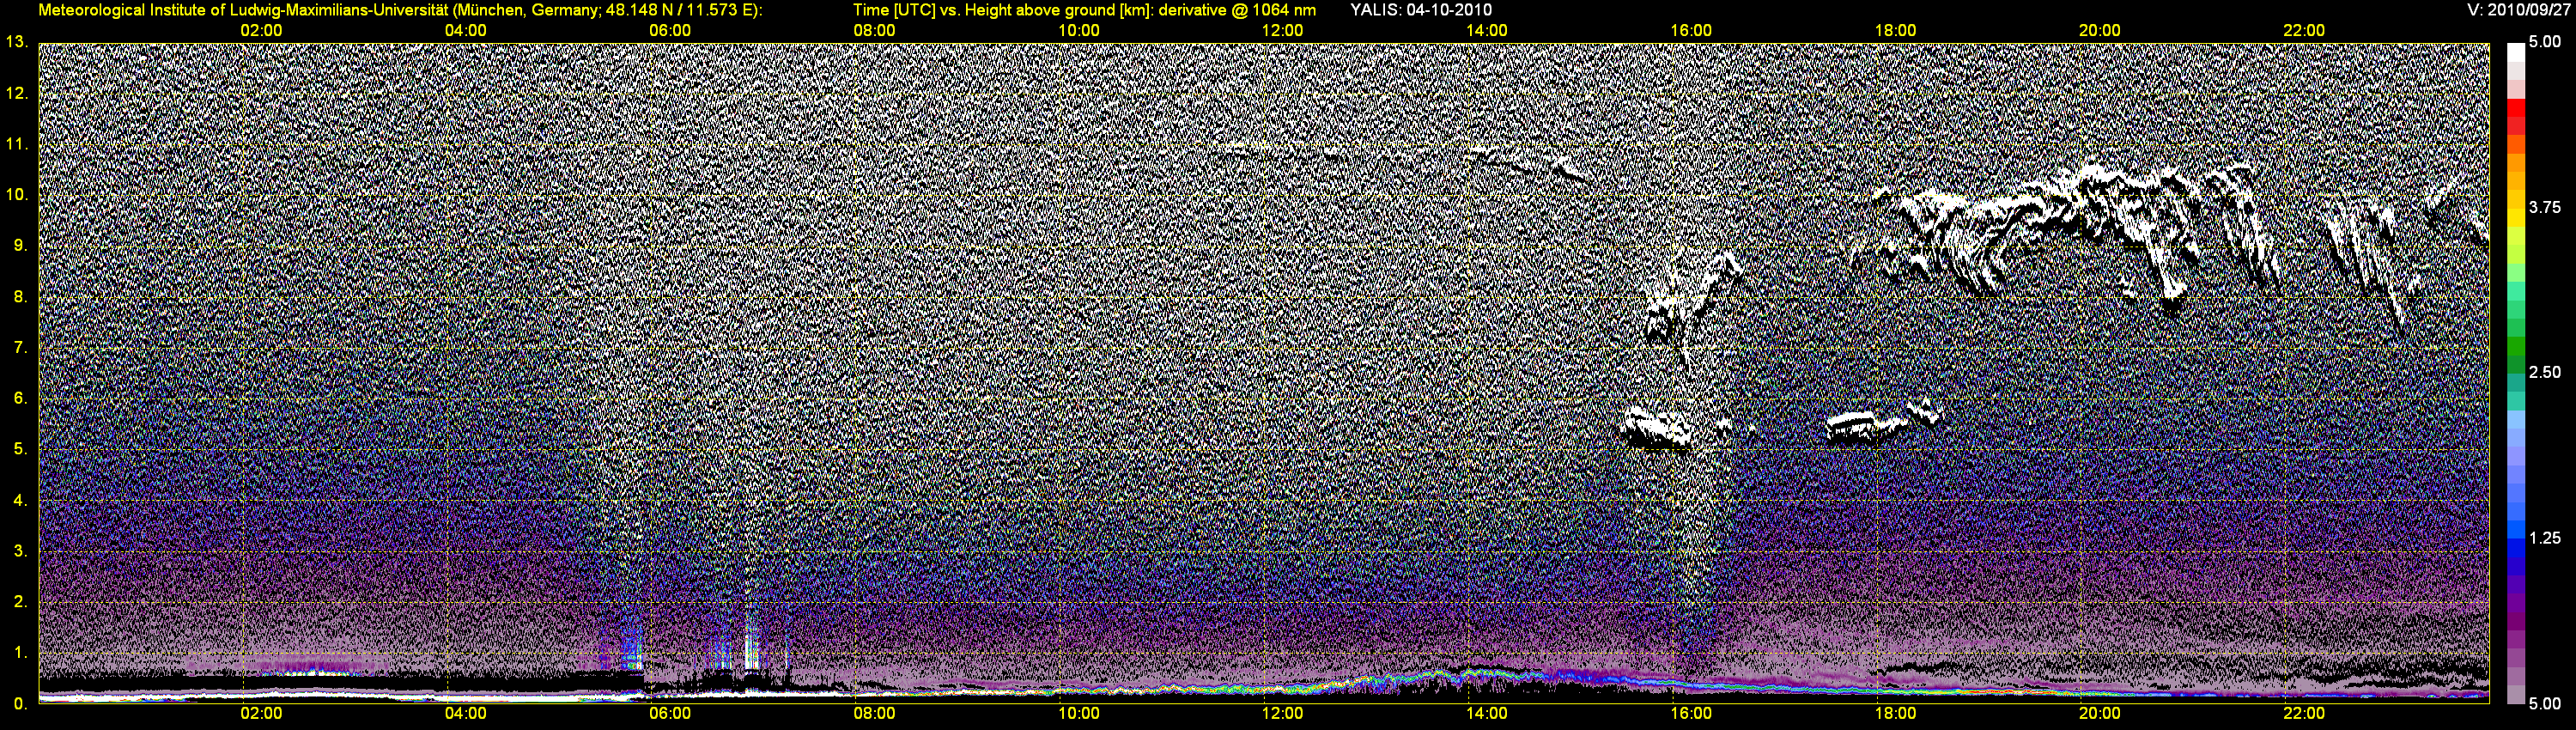Click the 'YALIS: 04-10-2010' label
The width and height of the screenshot is (2576, 730).
tap(1420, 10)
